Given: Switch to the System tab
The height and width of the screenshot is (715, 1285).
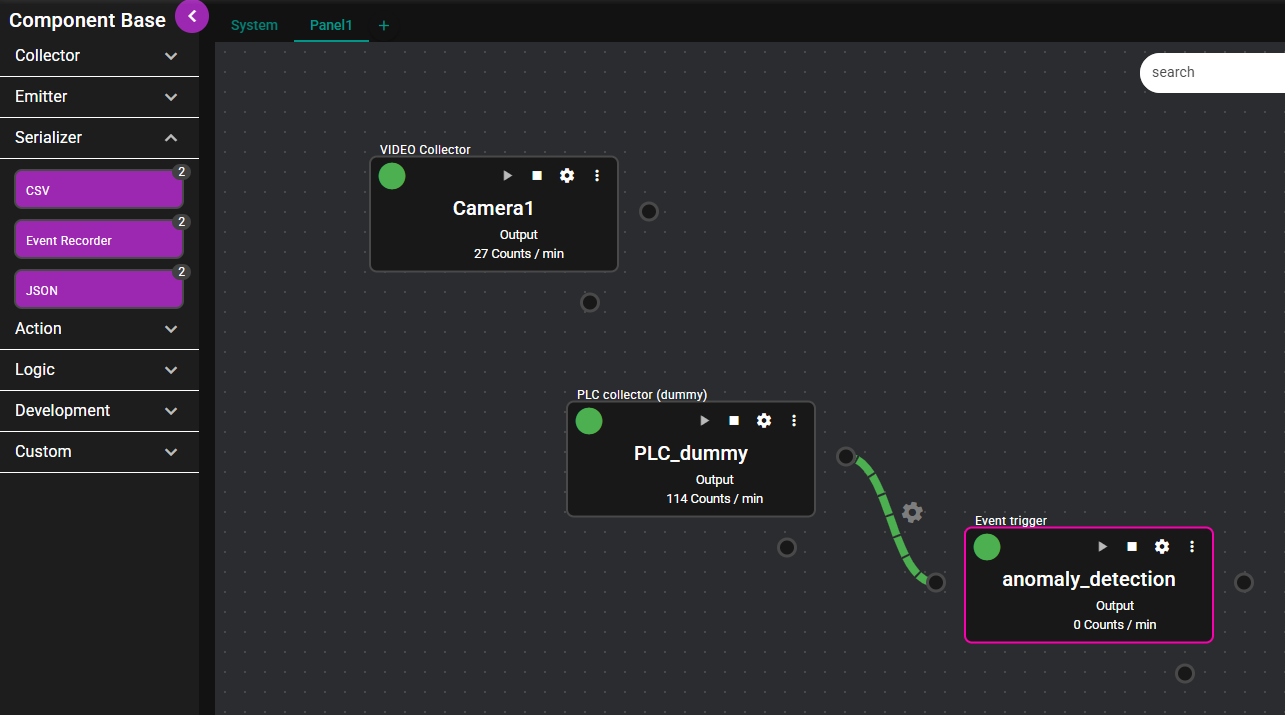Looking at the screenshot, I should click(x=254, y=26).
